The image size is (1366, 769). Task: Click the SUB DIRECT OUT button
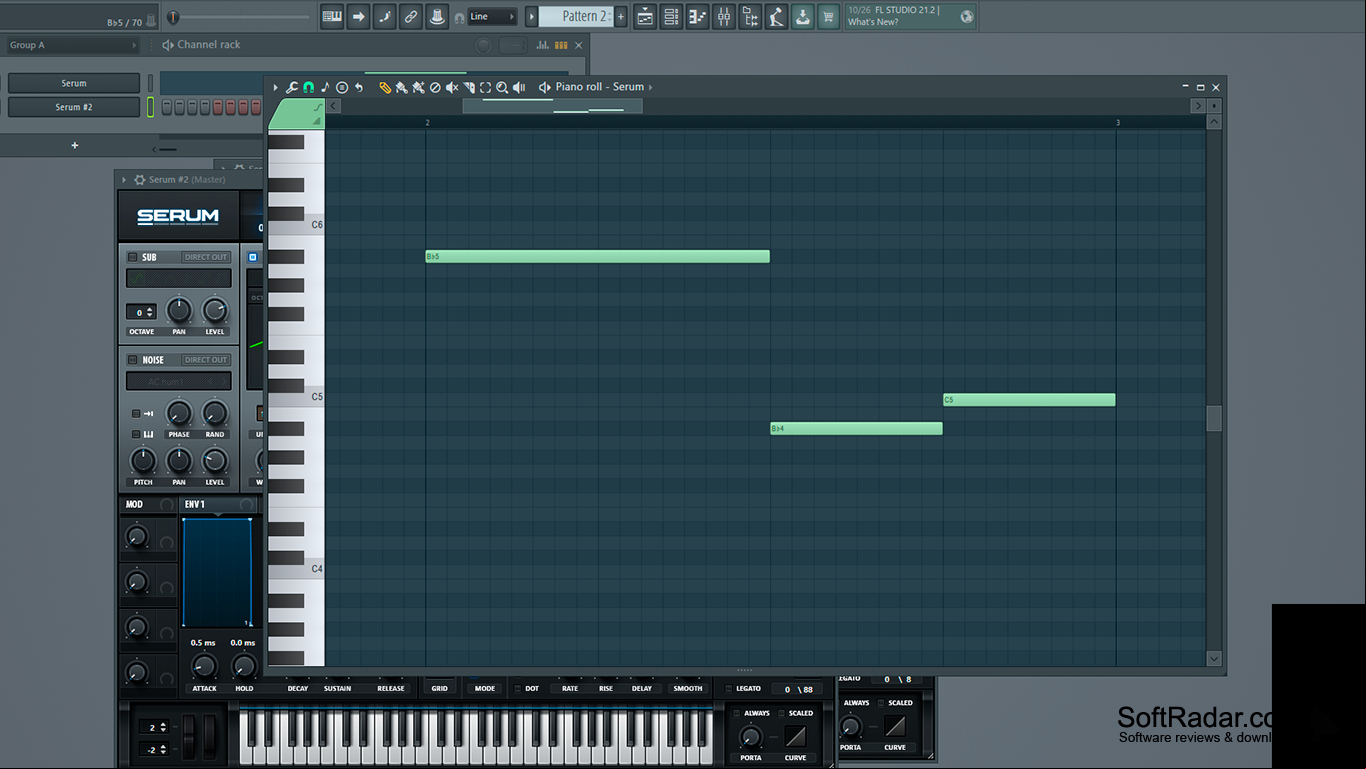pyautogui.click(x=206, y=257)
